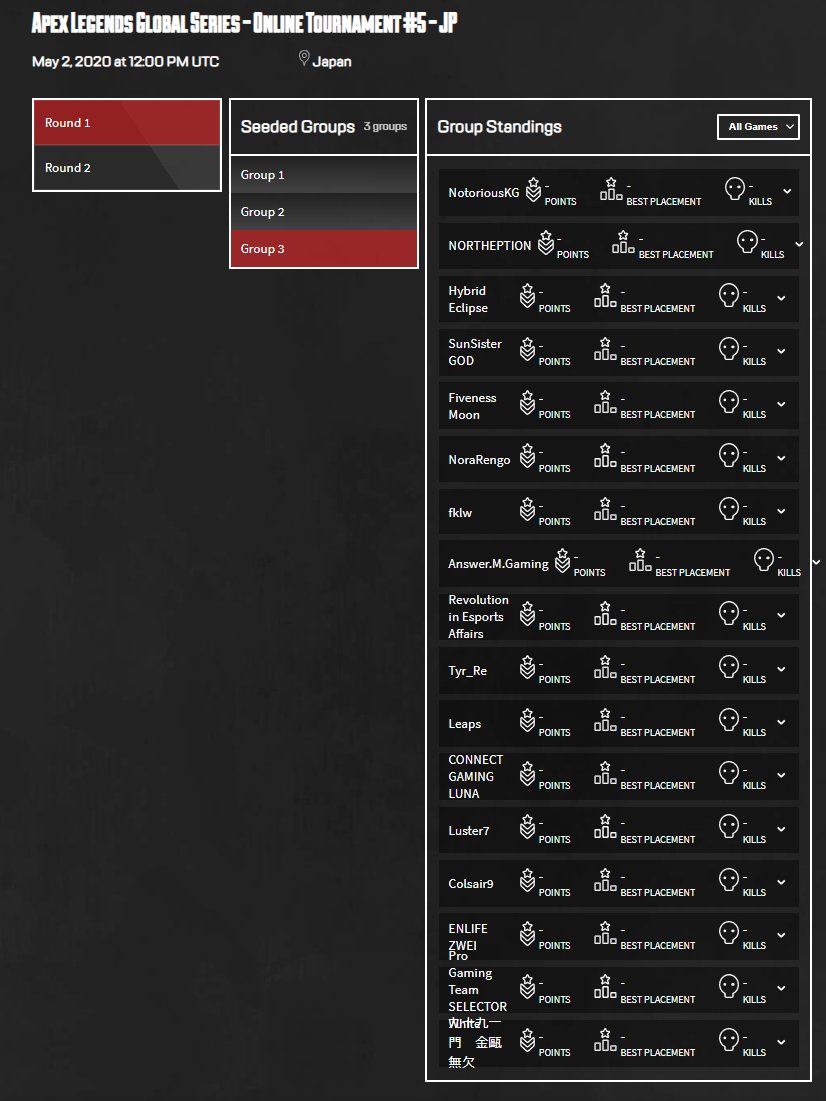Click the skull icon in Leaps row
This screenshot has width=826, height=1101.
pos(729,720)
